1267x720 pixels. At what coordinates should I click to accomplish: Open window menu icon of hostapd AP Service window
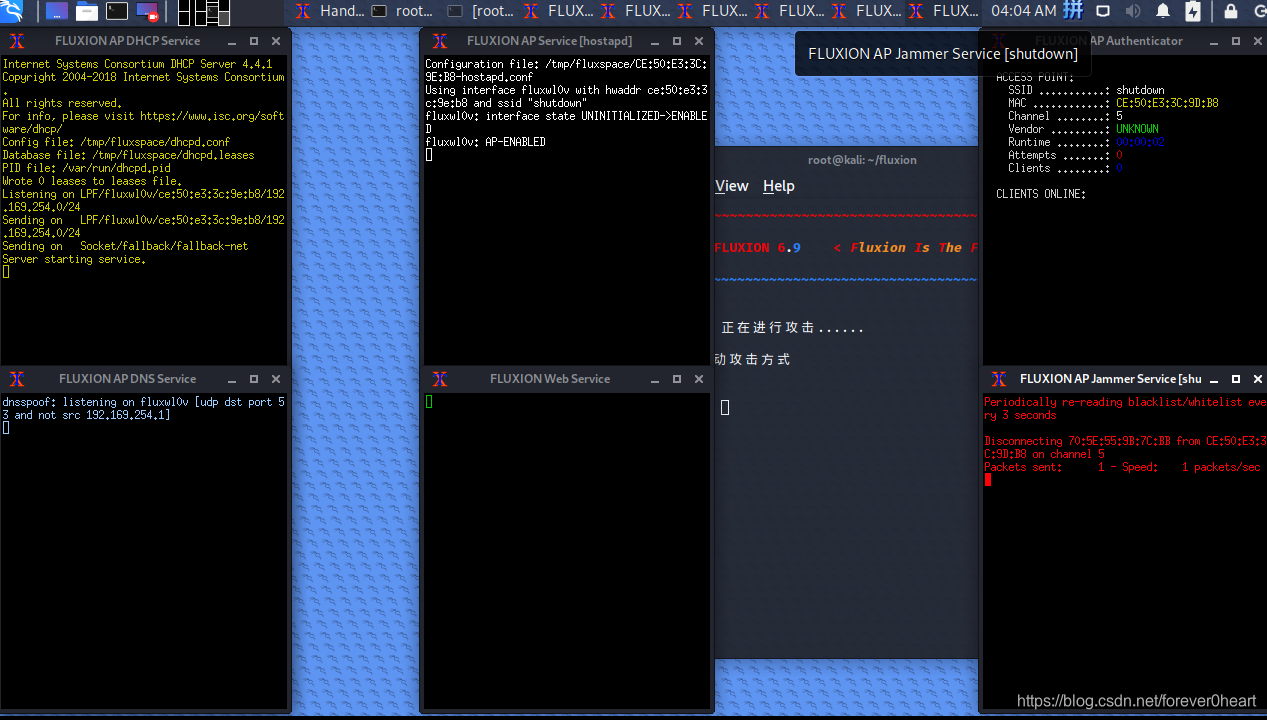[x=439, y=41]
